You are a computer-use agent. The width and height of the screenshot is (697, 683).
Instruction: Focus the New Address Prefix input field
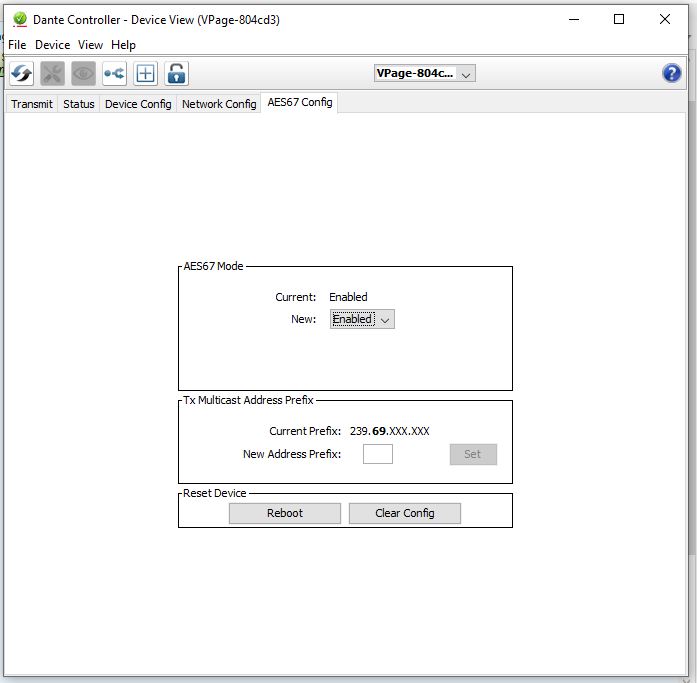378,454
